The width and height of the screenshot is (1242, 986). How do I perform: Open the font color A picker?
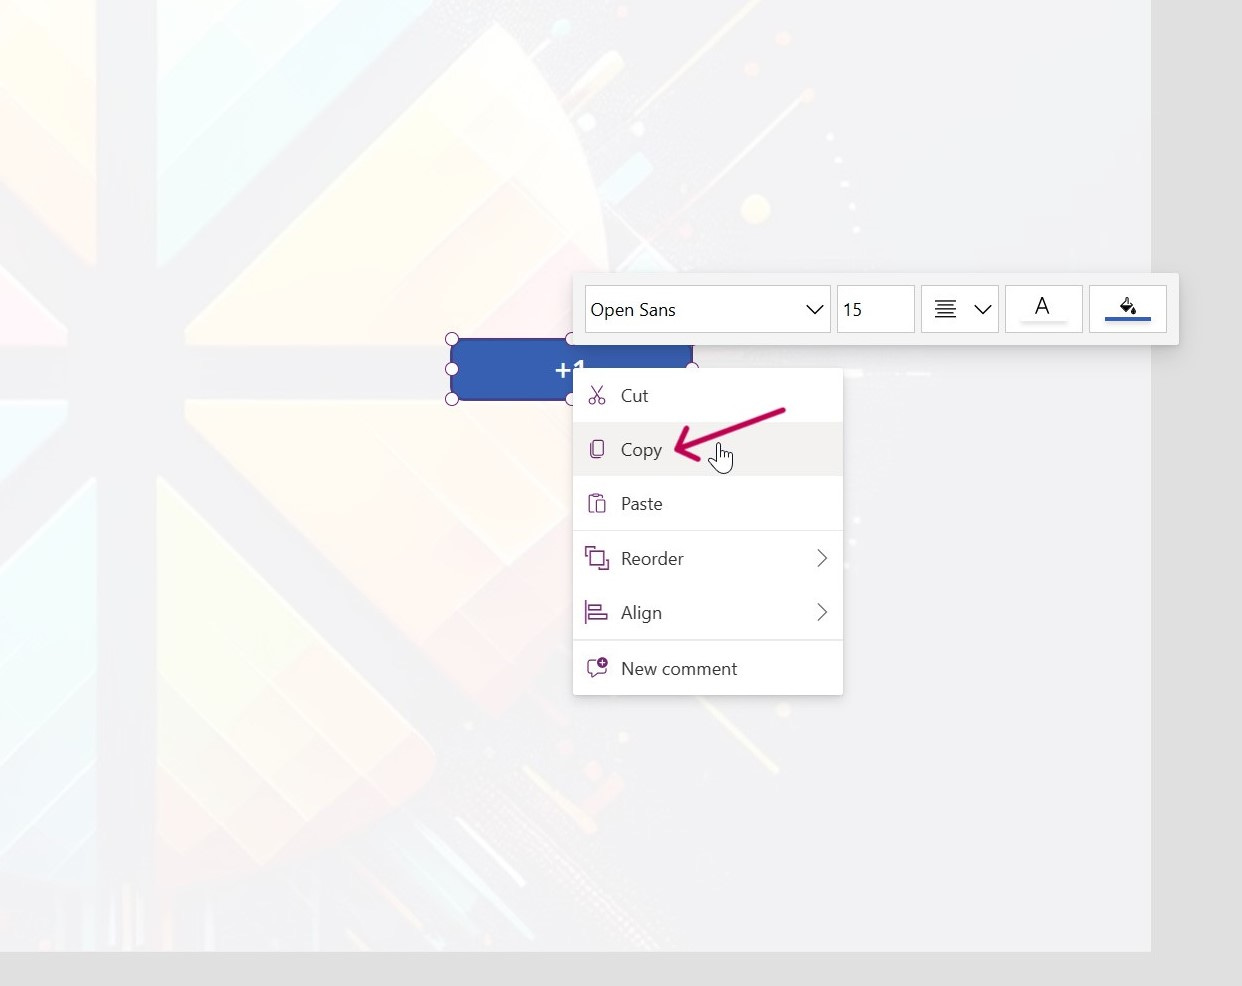1043,309
